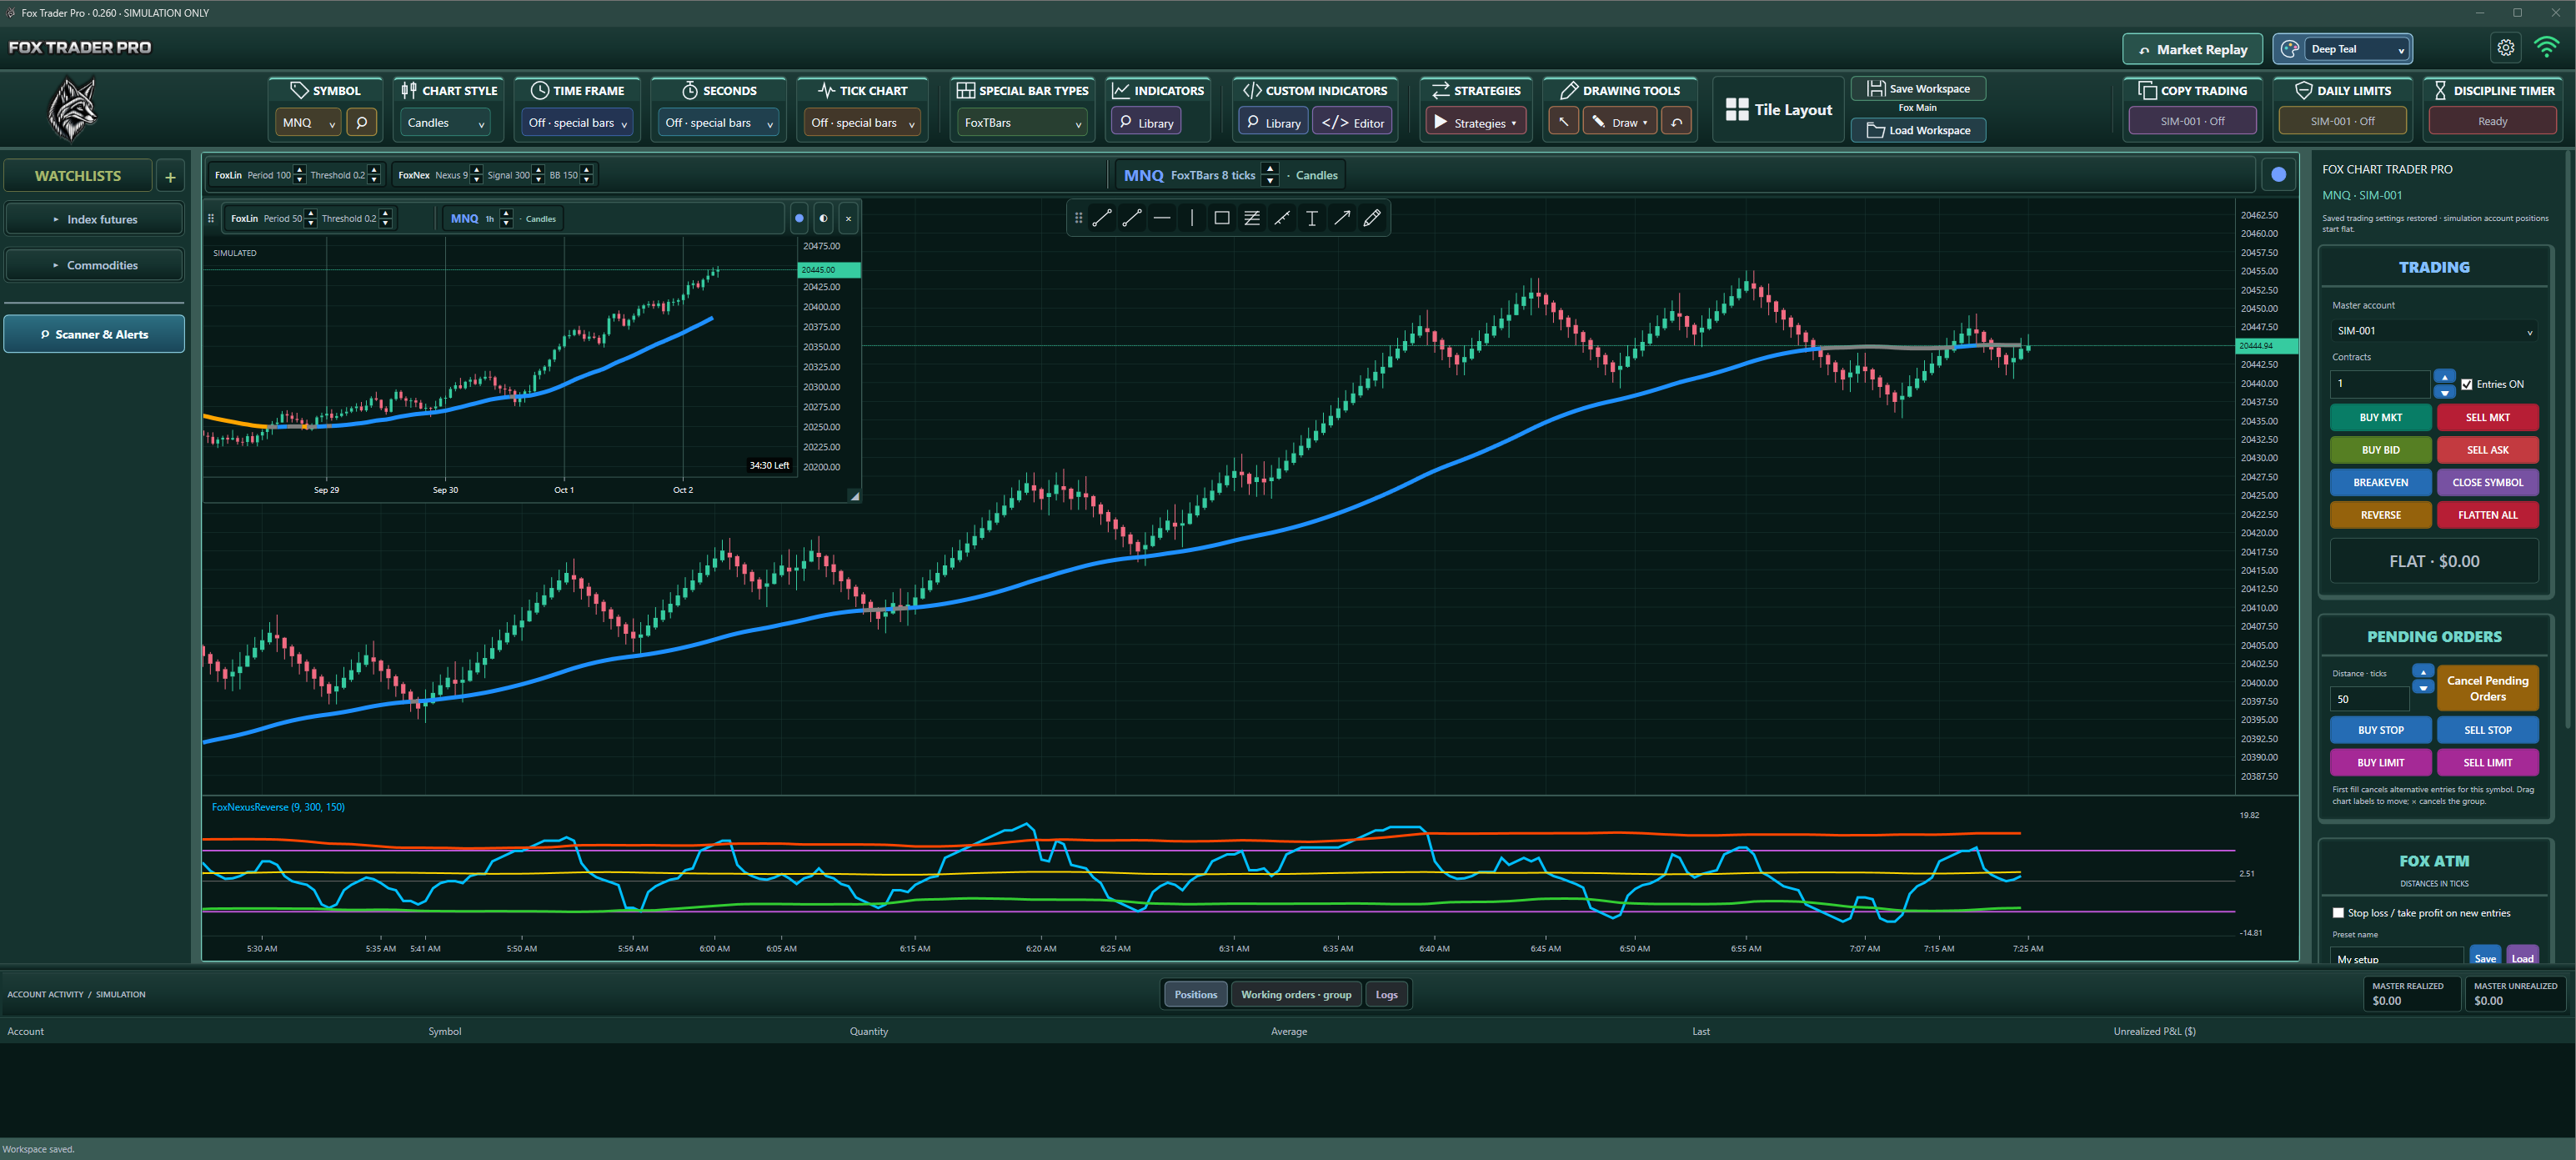The height and width of the screenshot is (1160, 2576).
Task: Select the Fibonacci retracement drawing tool
Action: click(x=1252, y=218)
